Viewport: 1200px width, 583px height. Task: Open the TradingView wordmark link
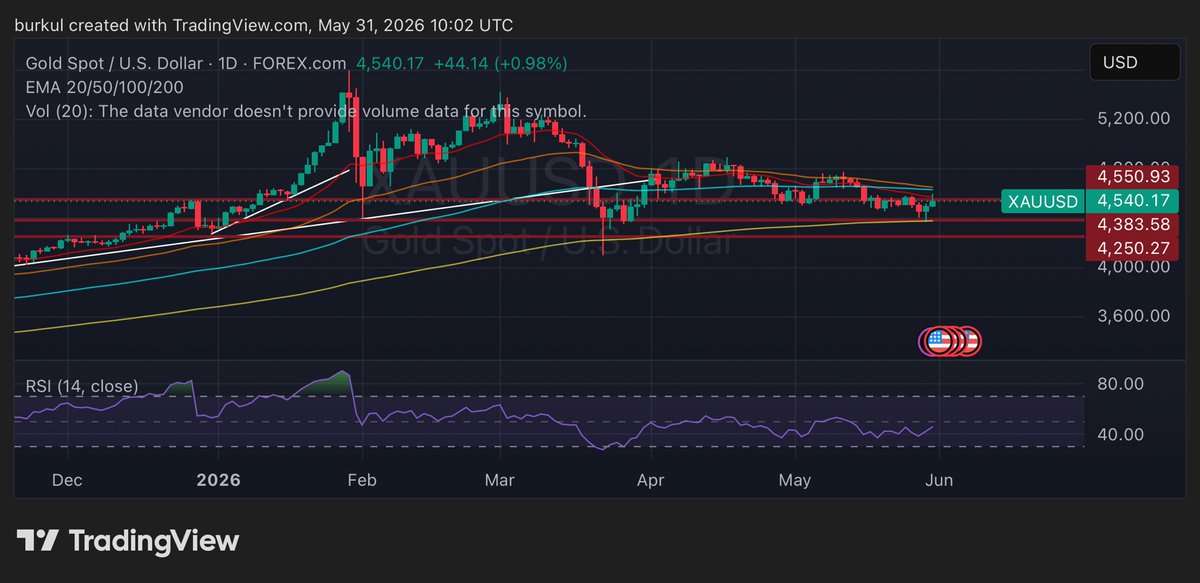click(x=154, y=541)
